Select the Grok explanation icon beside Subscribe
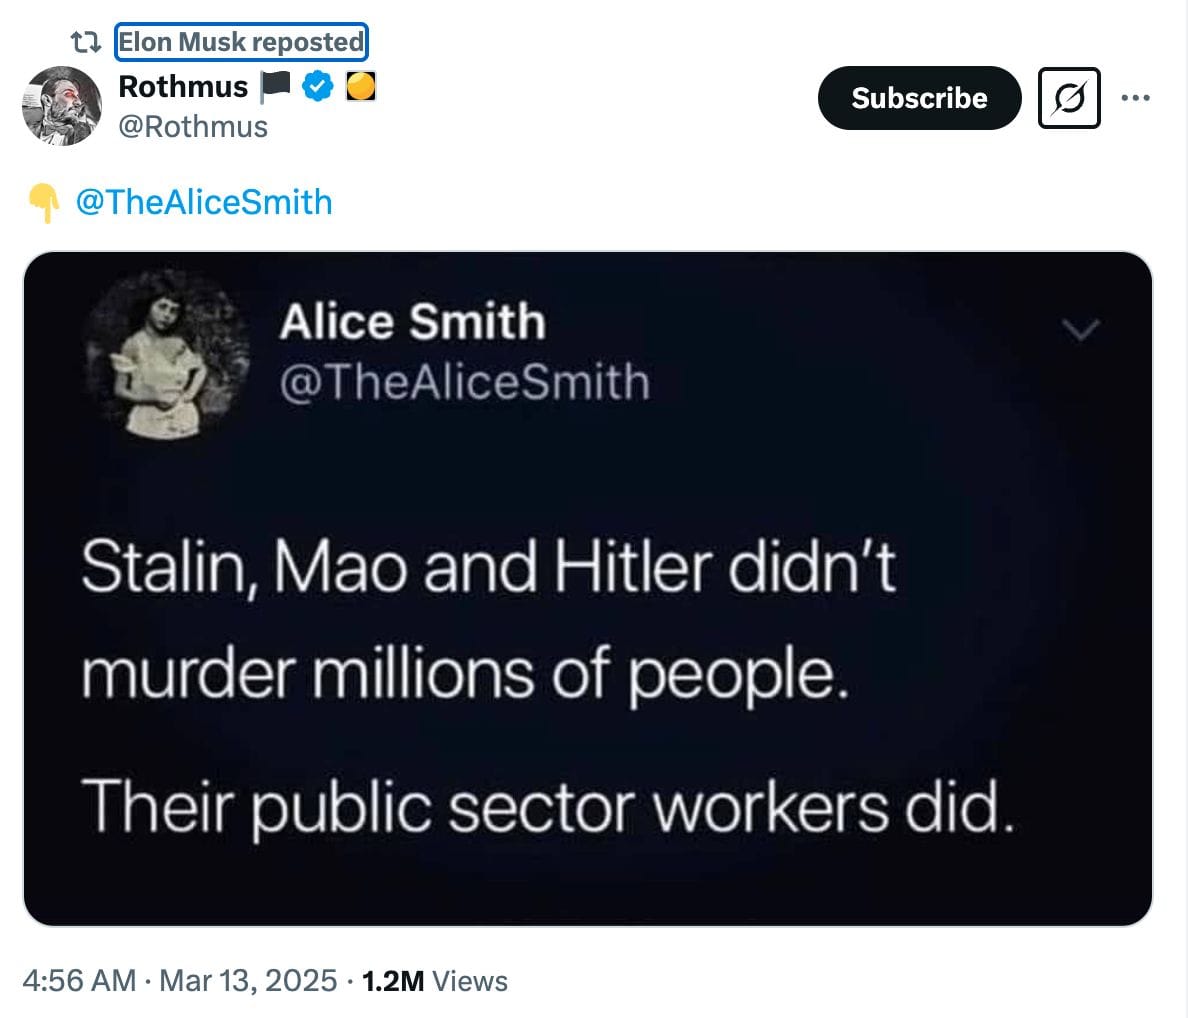Viewport: 1188px width, 1018px height. click(1067, 98)
